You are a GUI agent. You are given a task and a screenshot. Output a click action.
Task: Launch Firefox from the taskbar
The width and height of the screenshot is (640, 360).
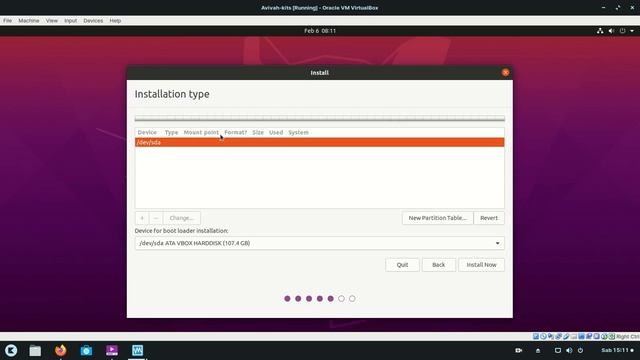pyautogui.click(x=60, y=350)
